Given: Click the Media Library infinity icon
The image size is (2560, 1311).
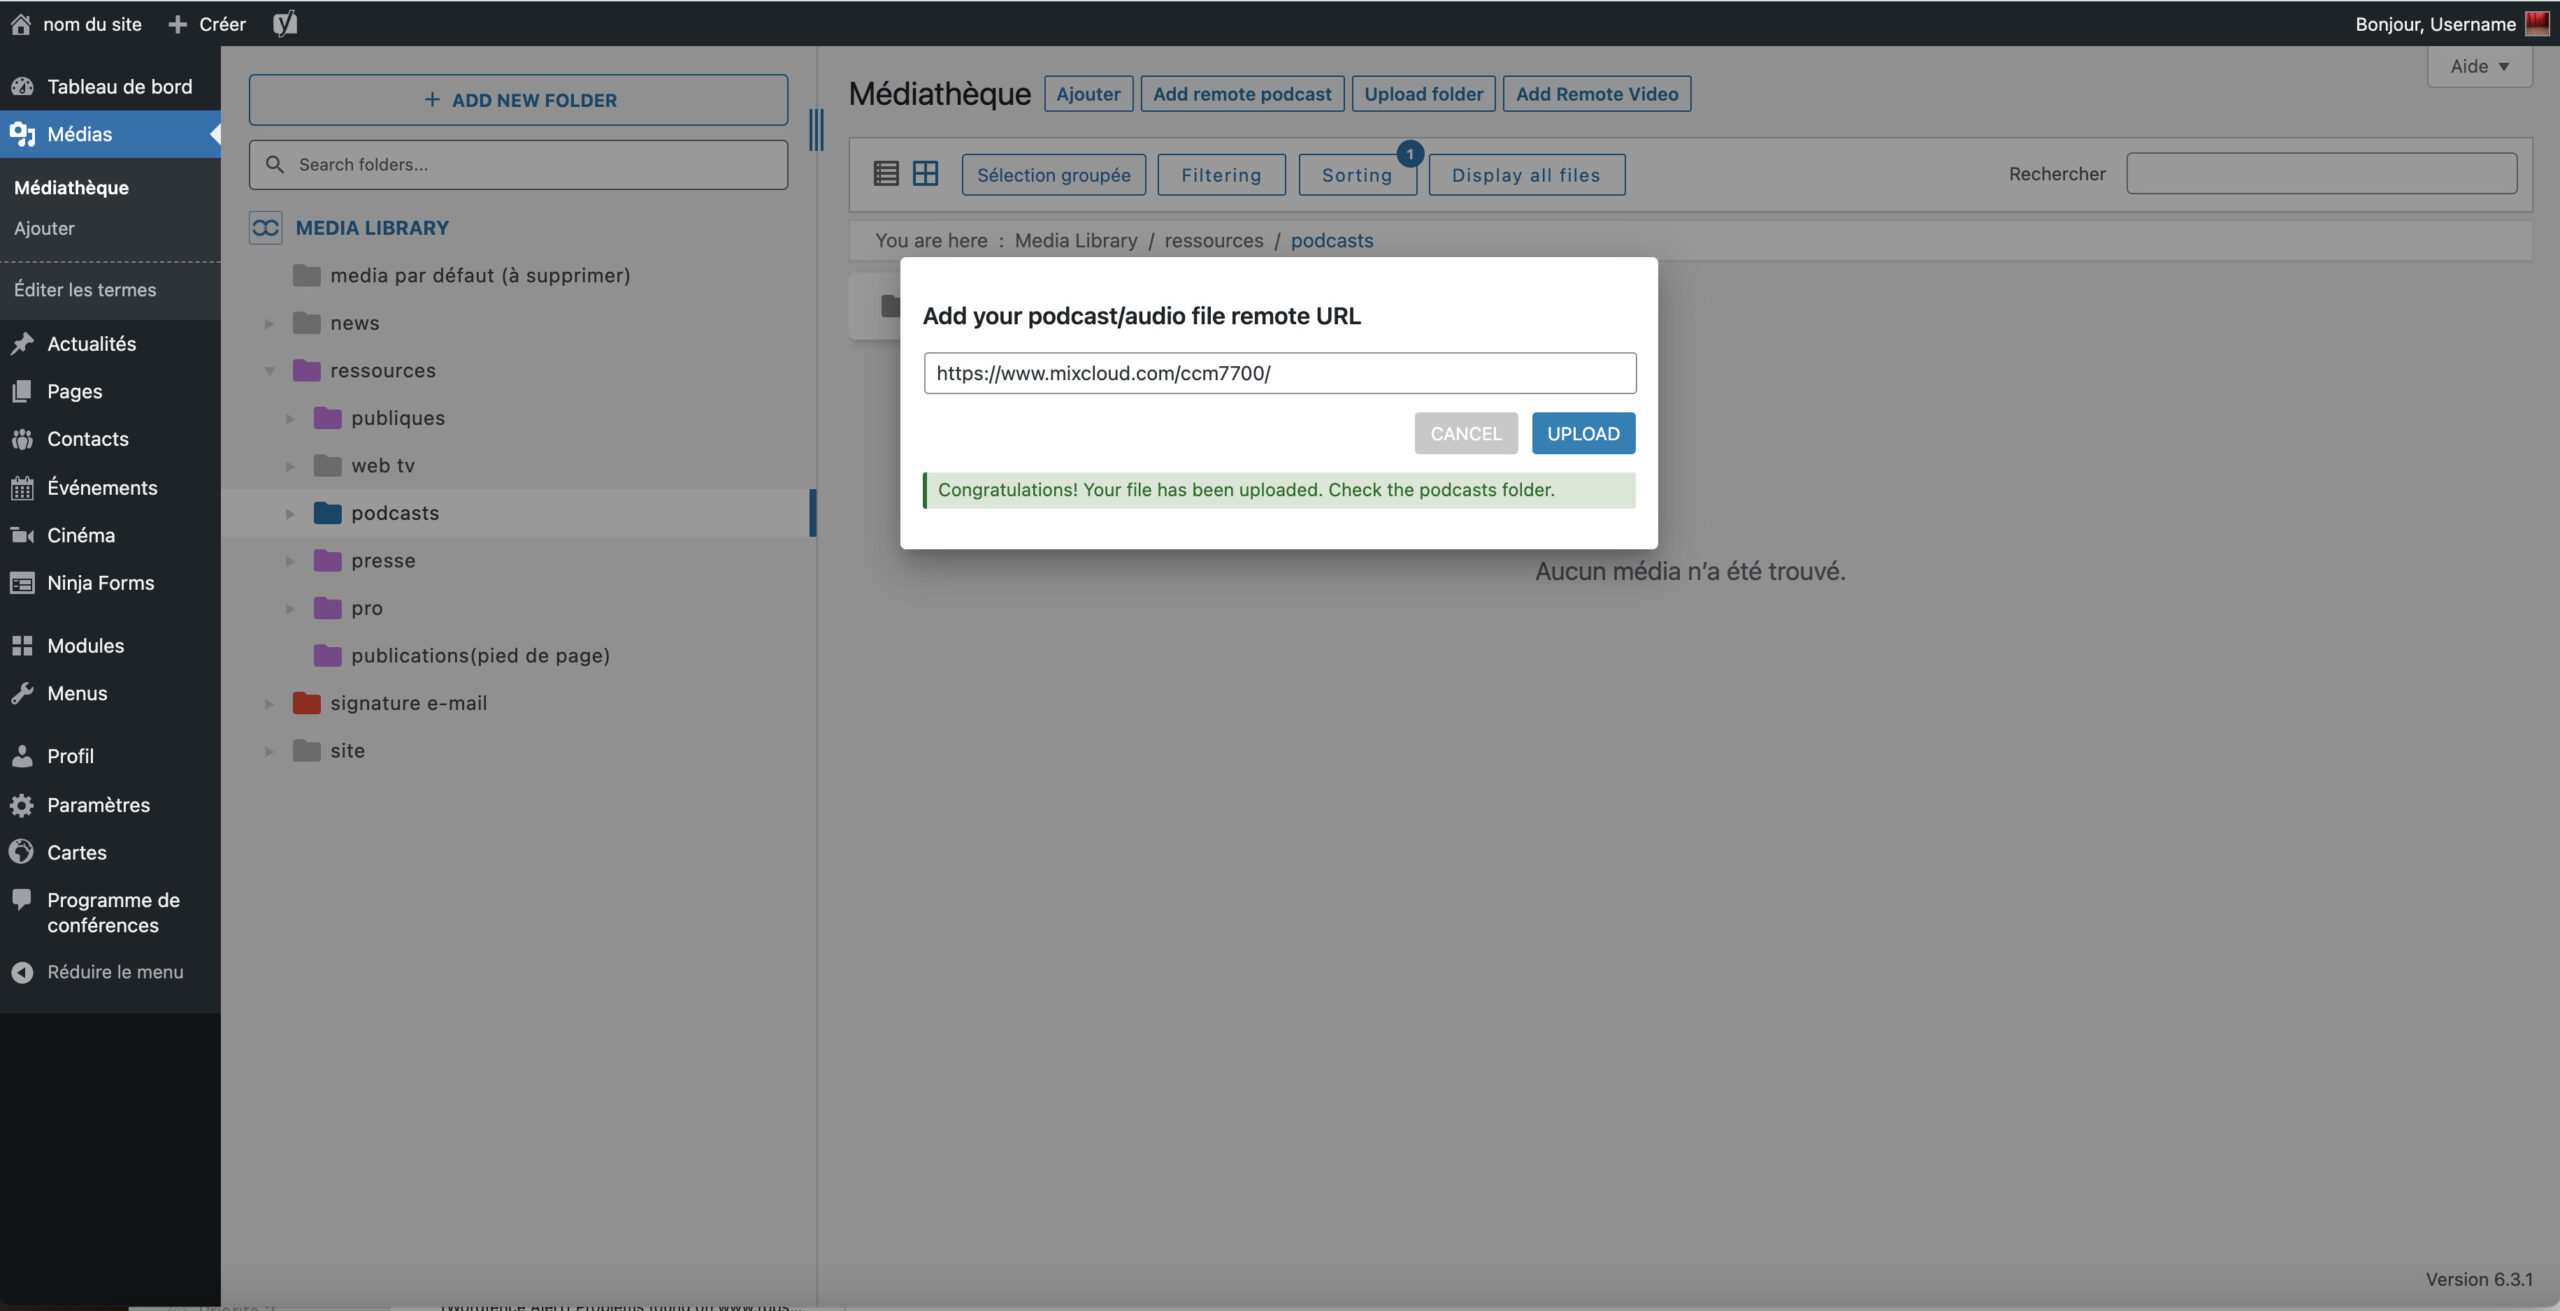Looking at the screenshot, I should pyautogui.click(x=266, y=228).
